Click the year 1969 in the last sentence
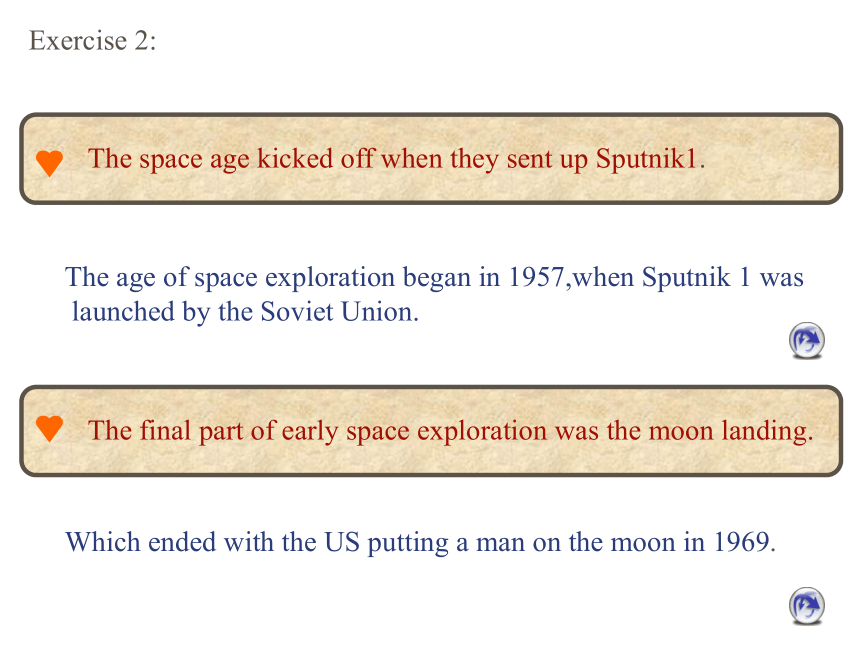 (x=741, y=542)
